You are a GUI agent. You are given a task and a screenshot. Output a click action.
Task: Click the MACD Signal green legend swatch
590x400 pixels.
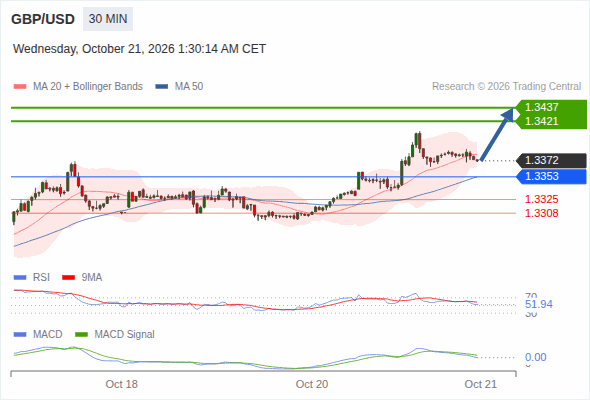pyautogui.click(x=81, y=335)
